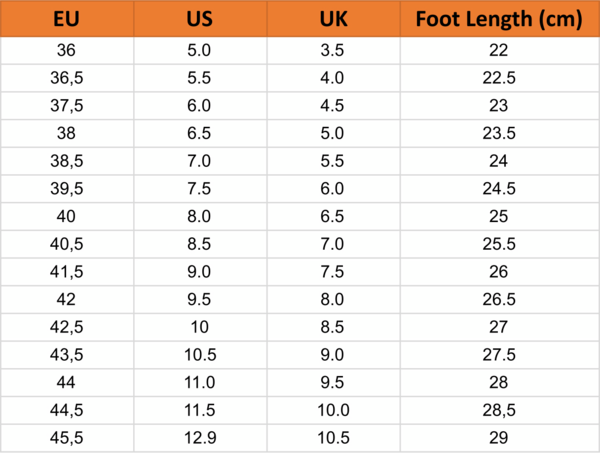Click foot length 22 cell
Viewport: 600px width, 453px height.
pyautogui.click(x=499, y=51)
